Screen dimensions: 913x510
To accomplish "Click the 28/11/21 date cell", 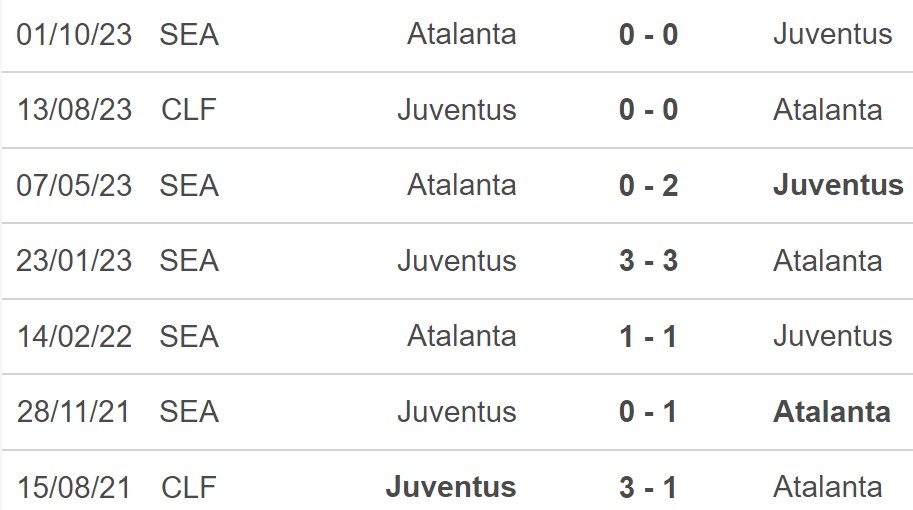I will [x=73, y=412].
